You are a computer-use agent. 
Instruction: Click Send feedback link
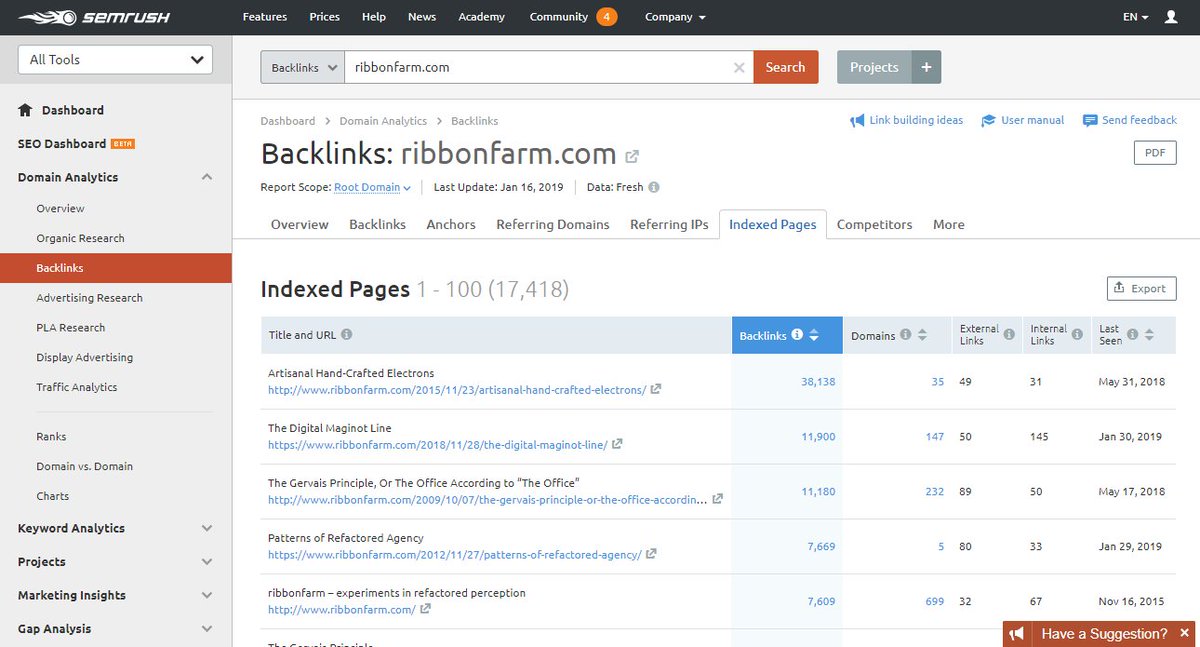(1129, 120)
